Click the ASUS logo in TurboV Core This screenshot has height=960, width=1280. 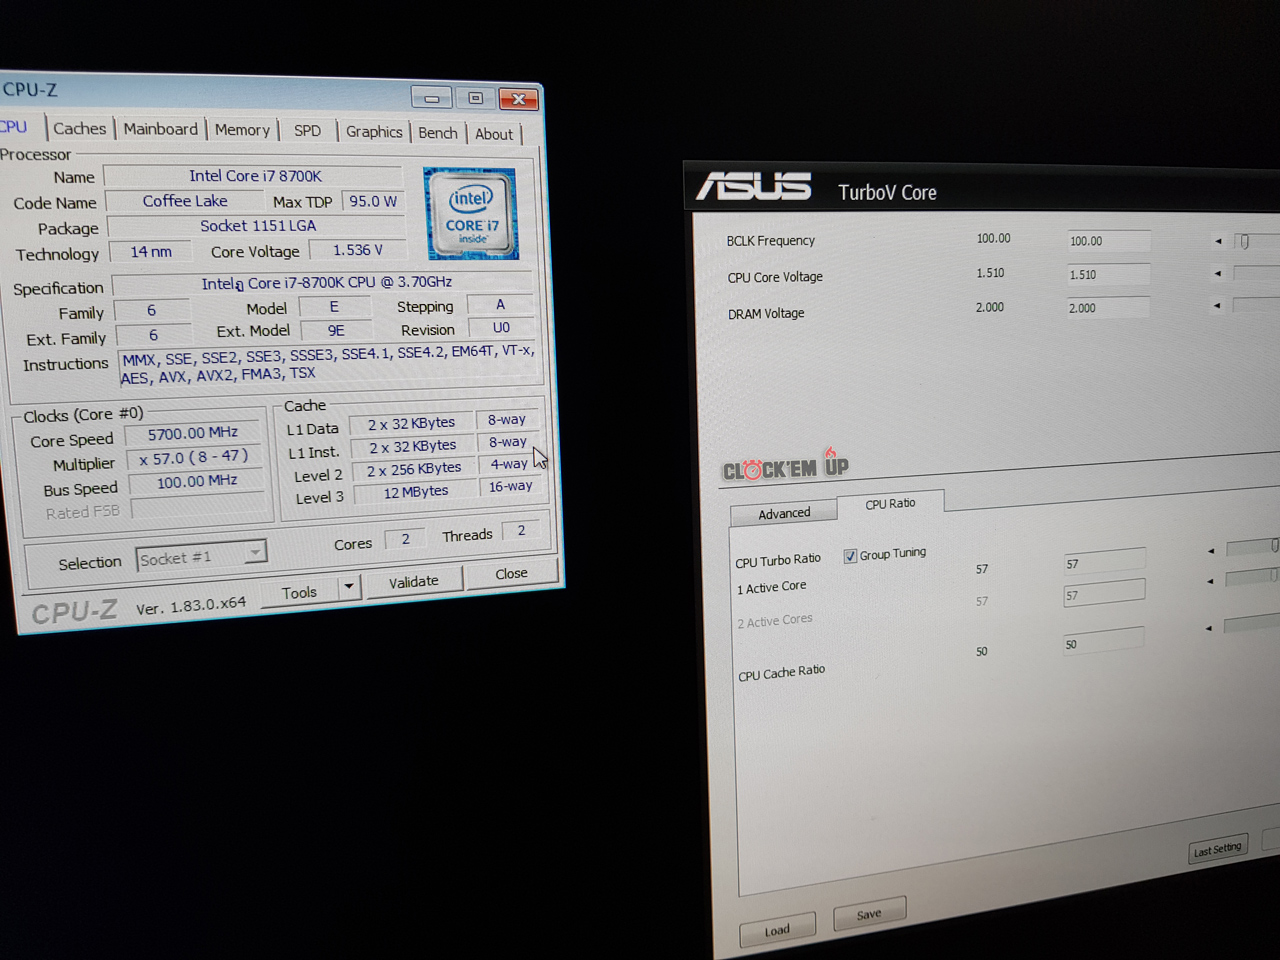point(754,187)
